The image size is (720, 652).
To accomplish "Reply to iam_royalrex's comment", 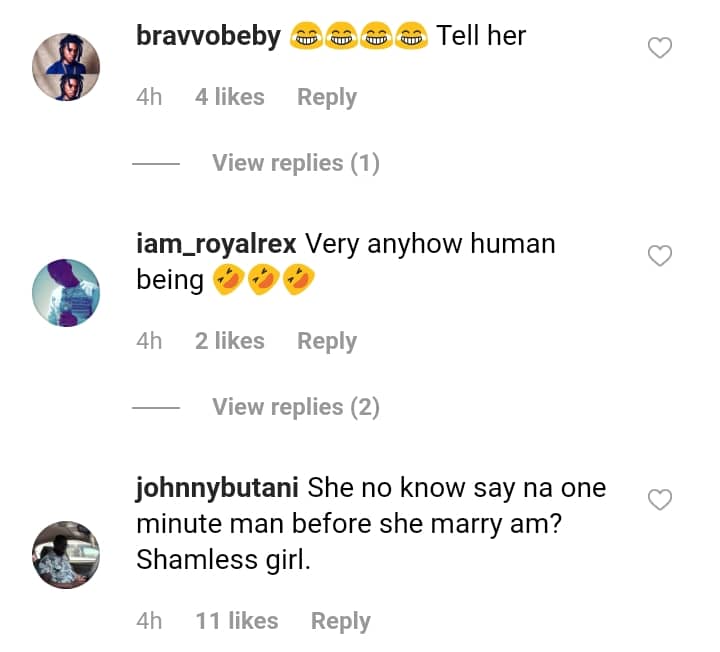I will [x=327, y=341].
